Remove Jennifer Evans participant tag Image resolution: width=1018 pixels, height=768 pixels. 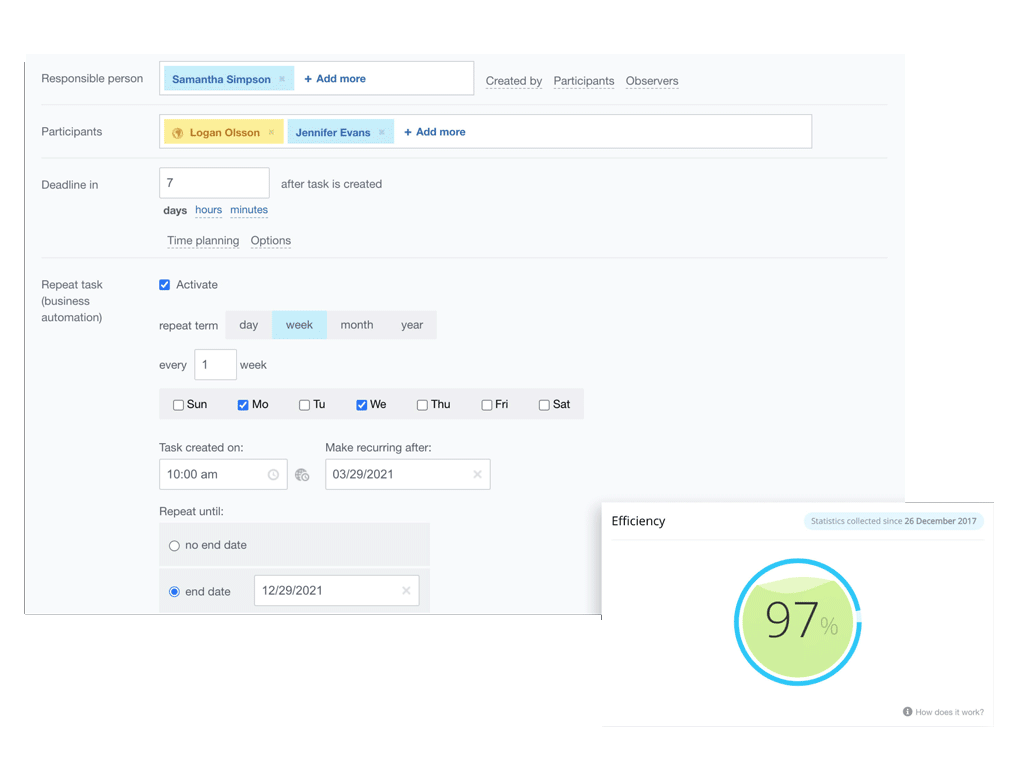(382, 132)
